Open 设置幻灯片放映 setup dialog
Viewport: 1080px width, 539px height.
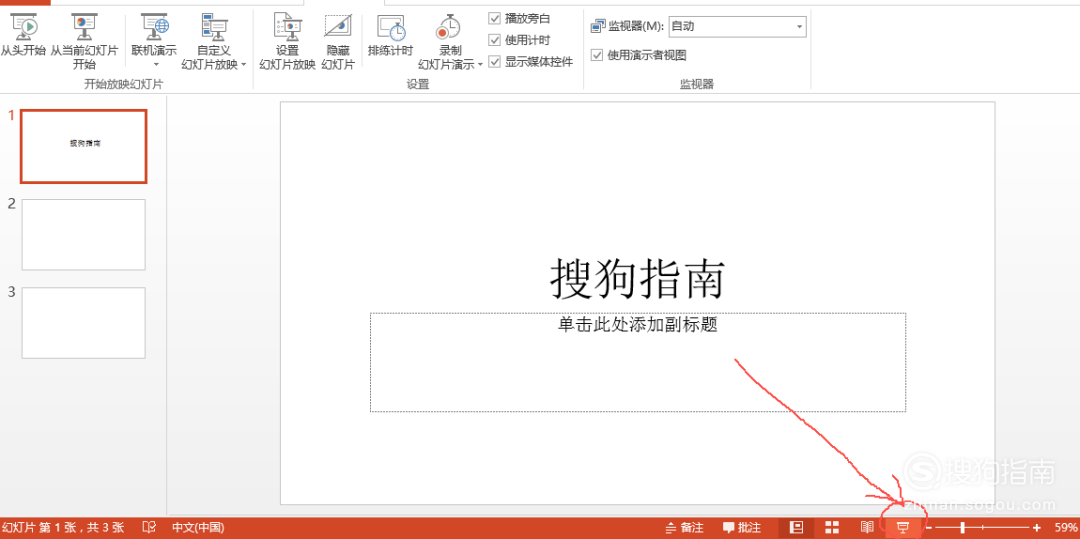287,41
